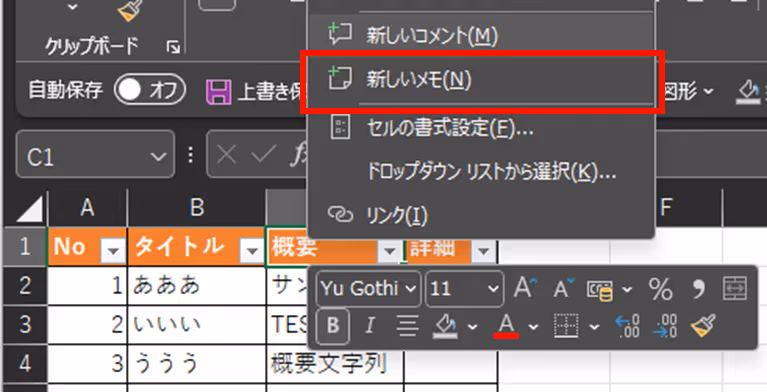This screenshot has height=392, width=767.
Task: Apply comma style in mini toolbar
Action: click(699, 289)
